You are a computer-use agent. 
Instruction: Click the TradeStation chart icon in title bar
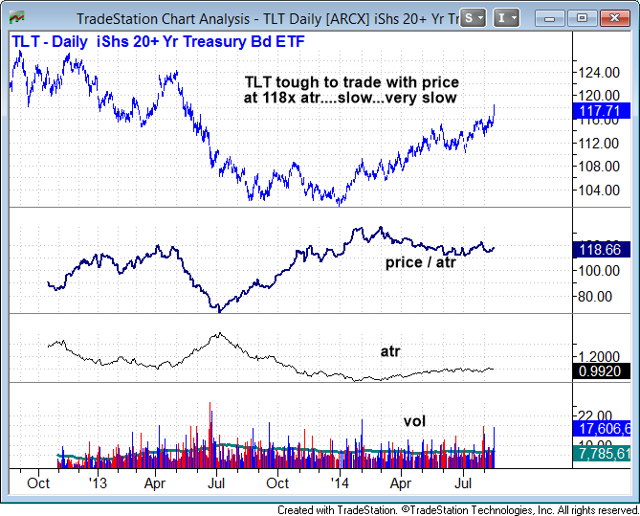tap(17, 18)
